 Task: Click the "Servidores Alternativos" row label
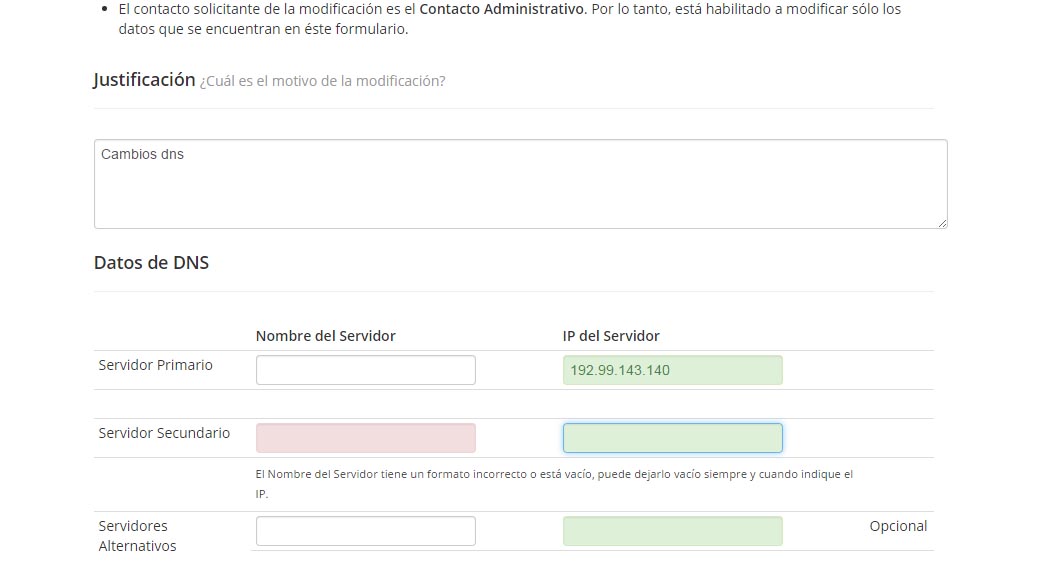(x=137, y=535)
